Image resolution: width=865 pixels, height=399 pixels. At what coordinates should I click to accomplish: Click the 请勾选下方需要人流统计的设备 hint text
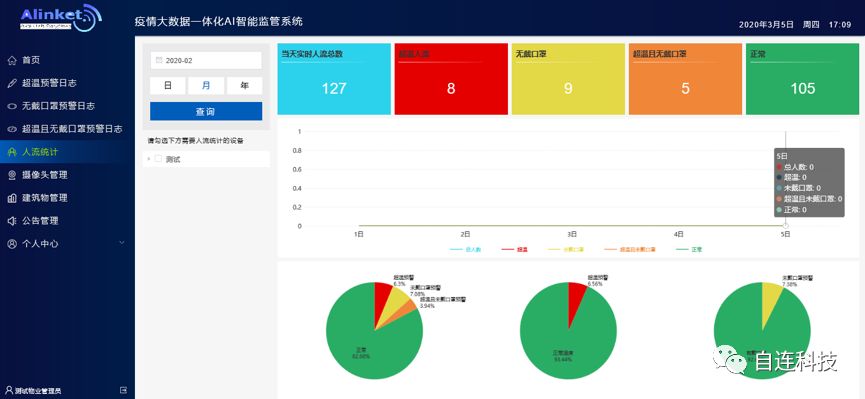click(195, 141)
